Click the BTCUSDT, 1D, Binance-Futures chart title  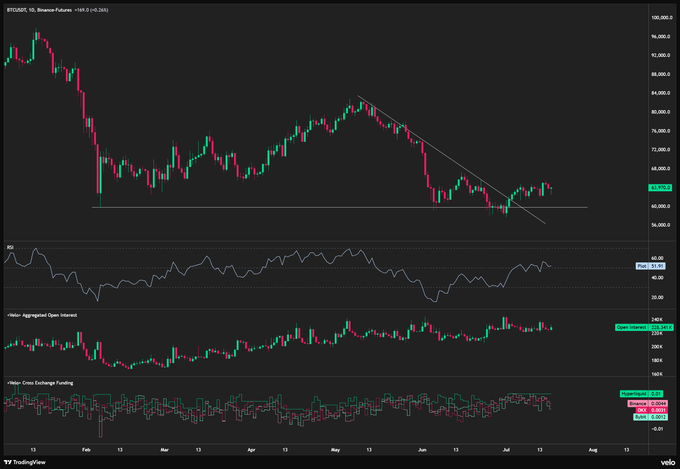[39, 10]
